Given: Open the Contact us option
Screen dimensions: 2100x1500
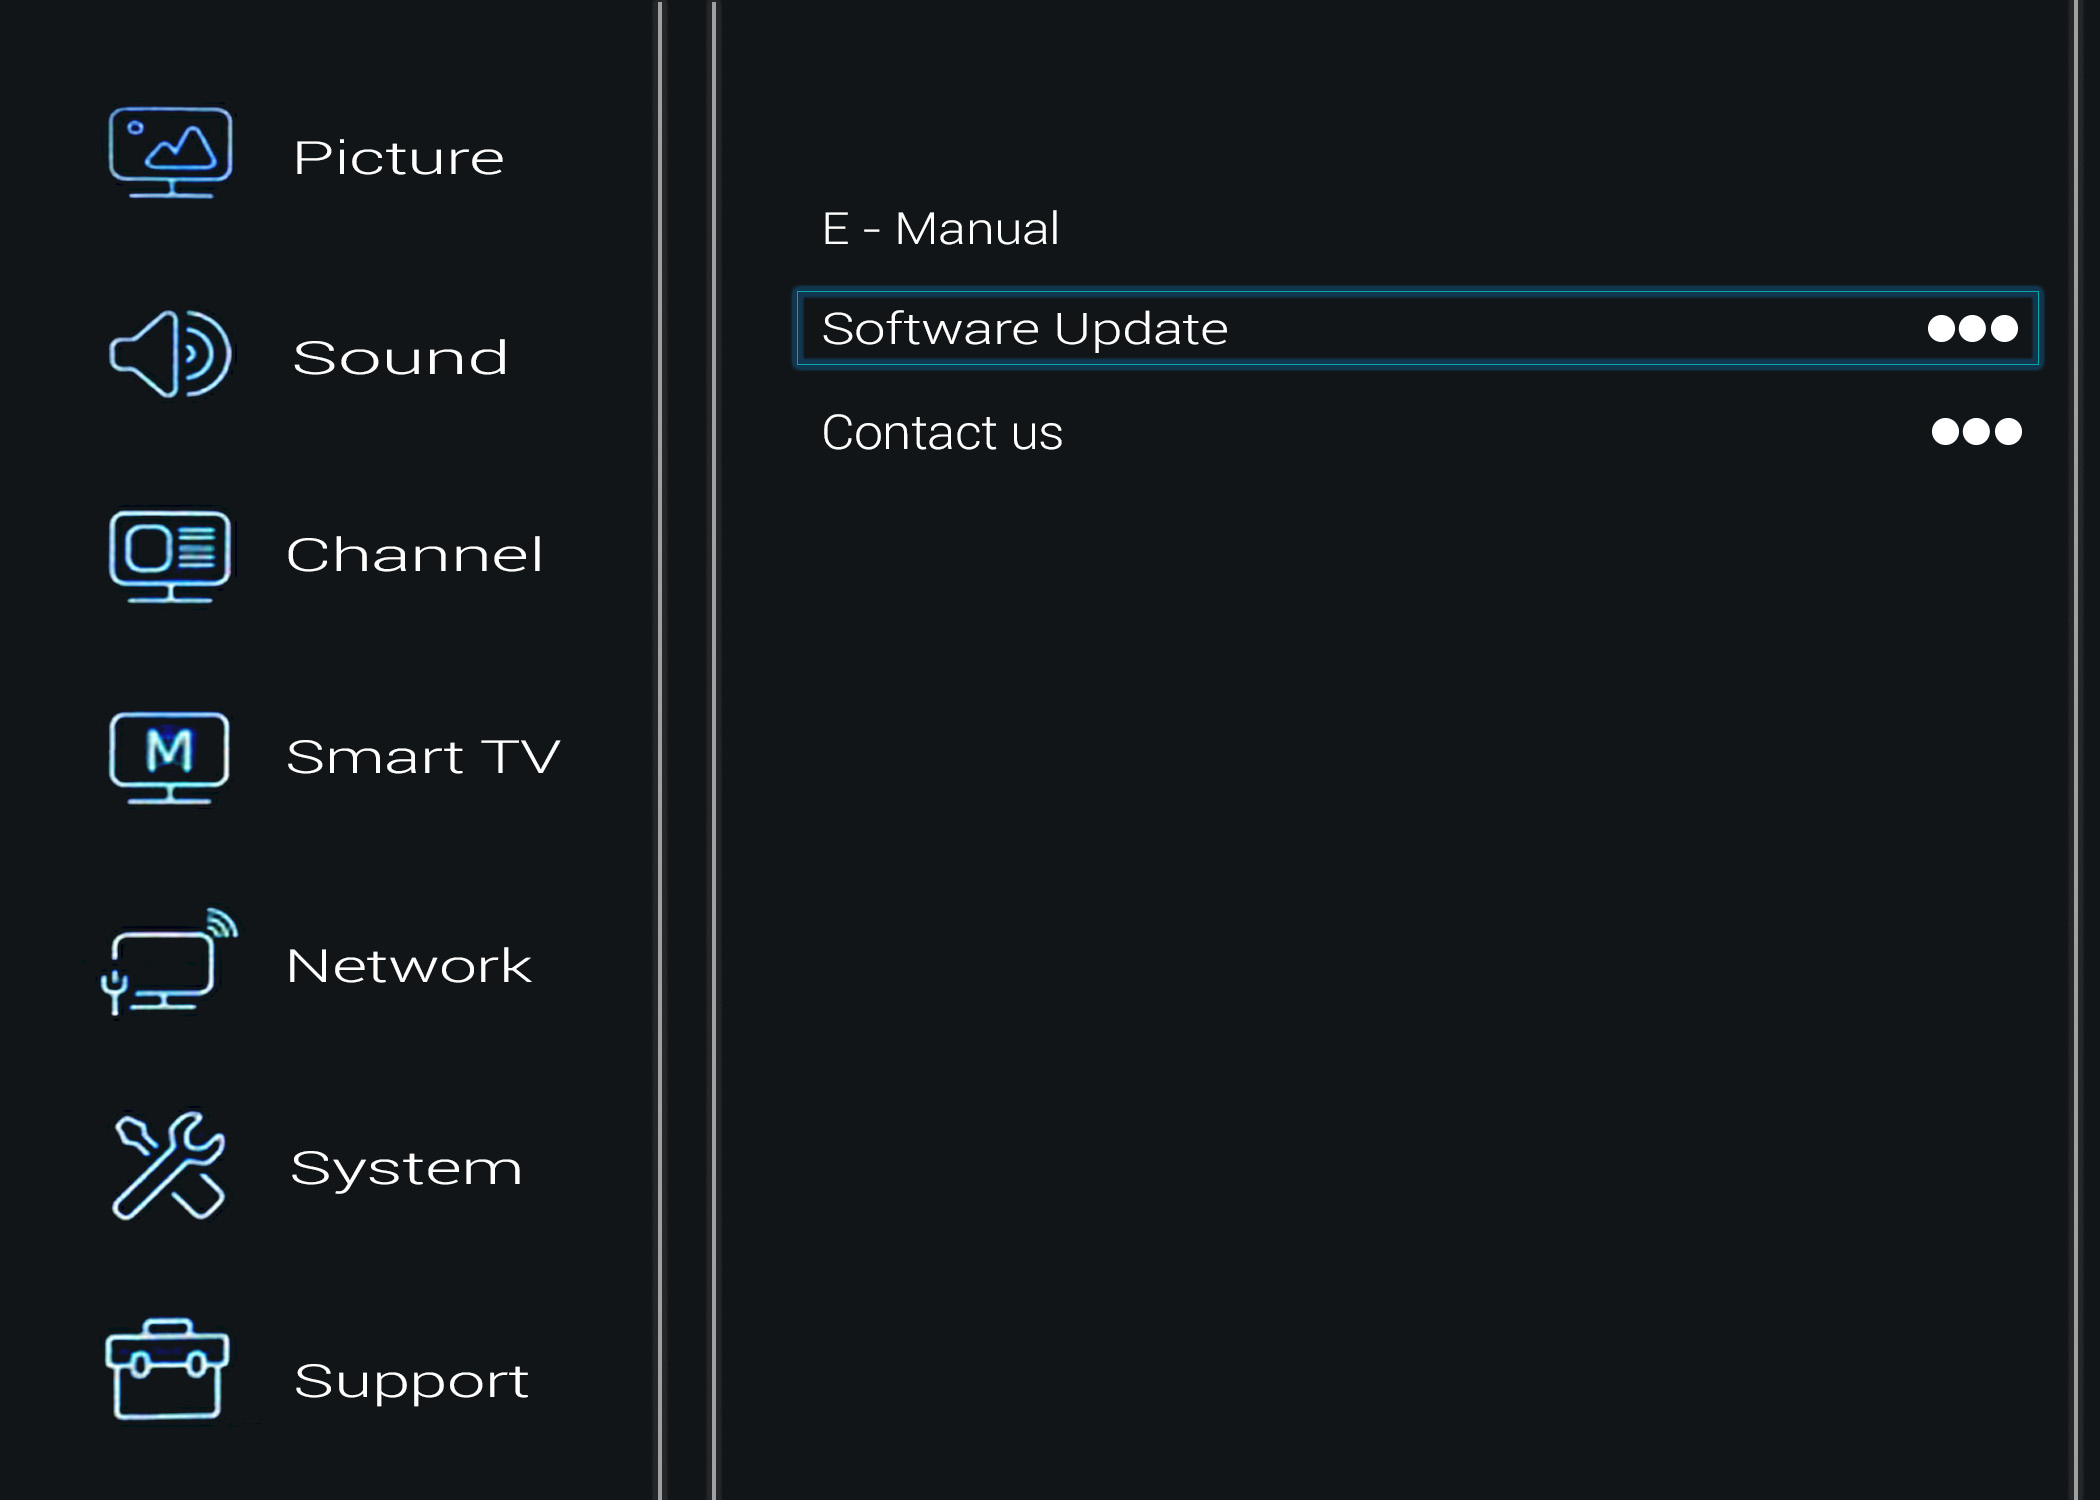Looking at the screenshot, I should click(x=941, y=432).
